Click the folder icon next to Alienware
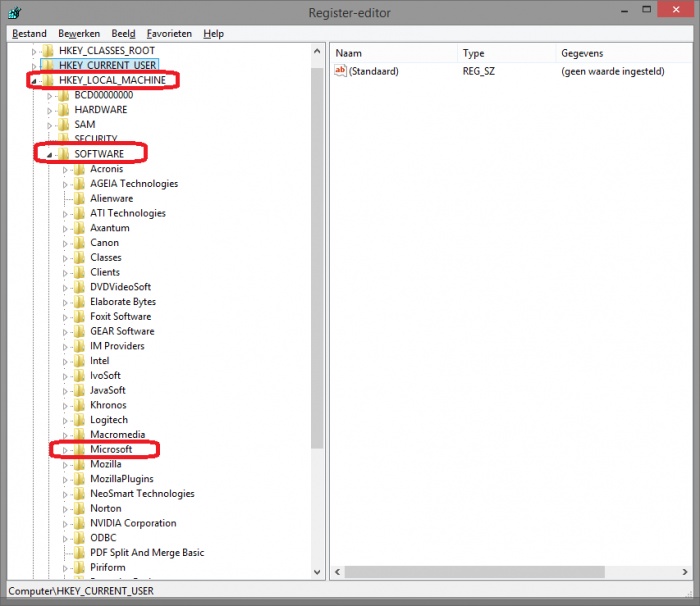Image resolution: width=700 pixels, height=606 pixels. pos(79,198)
